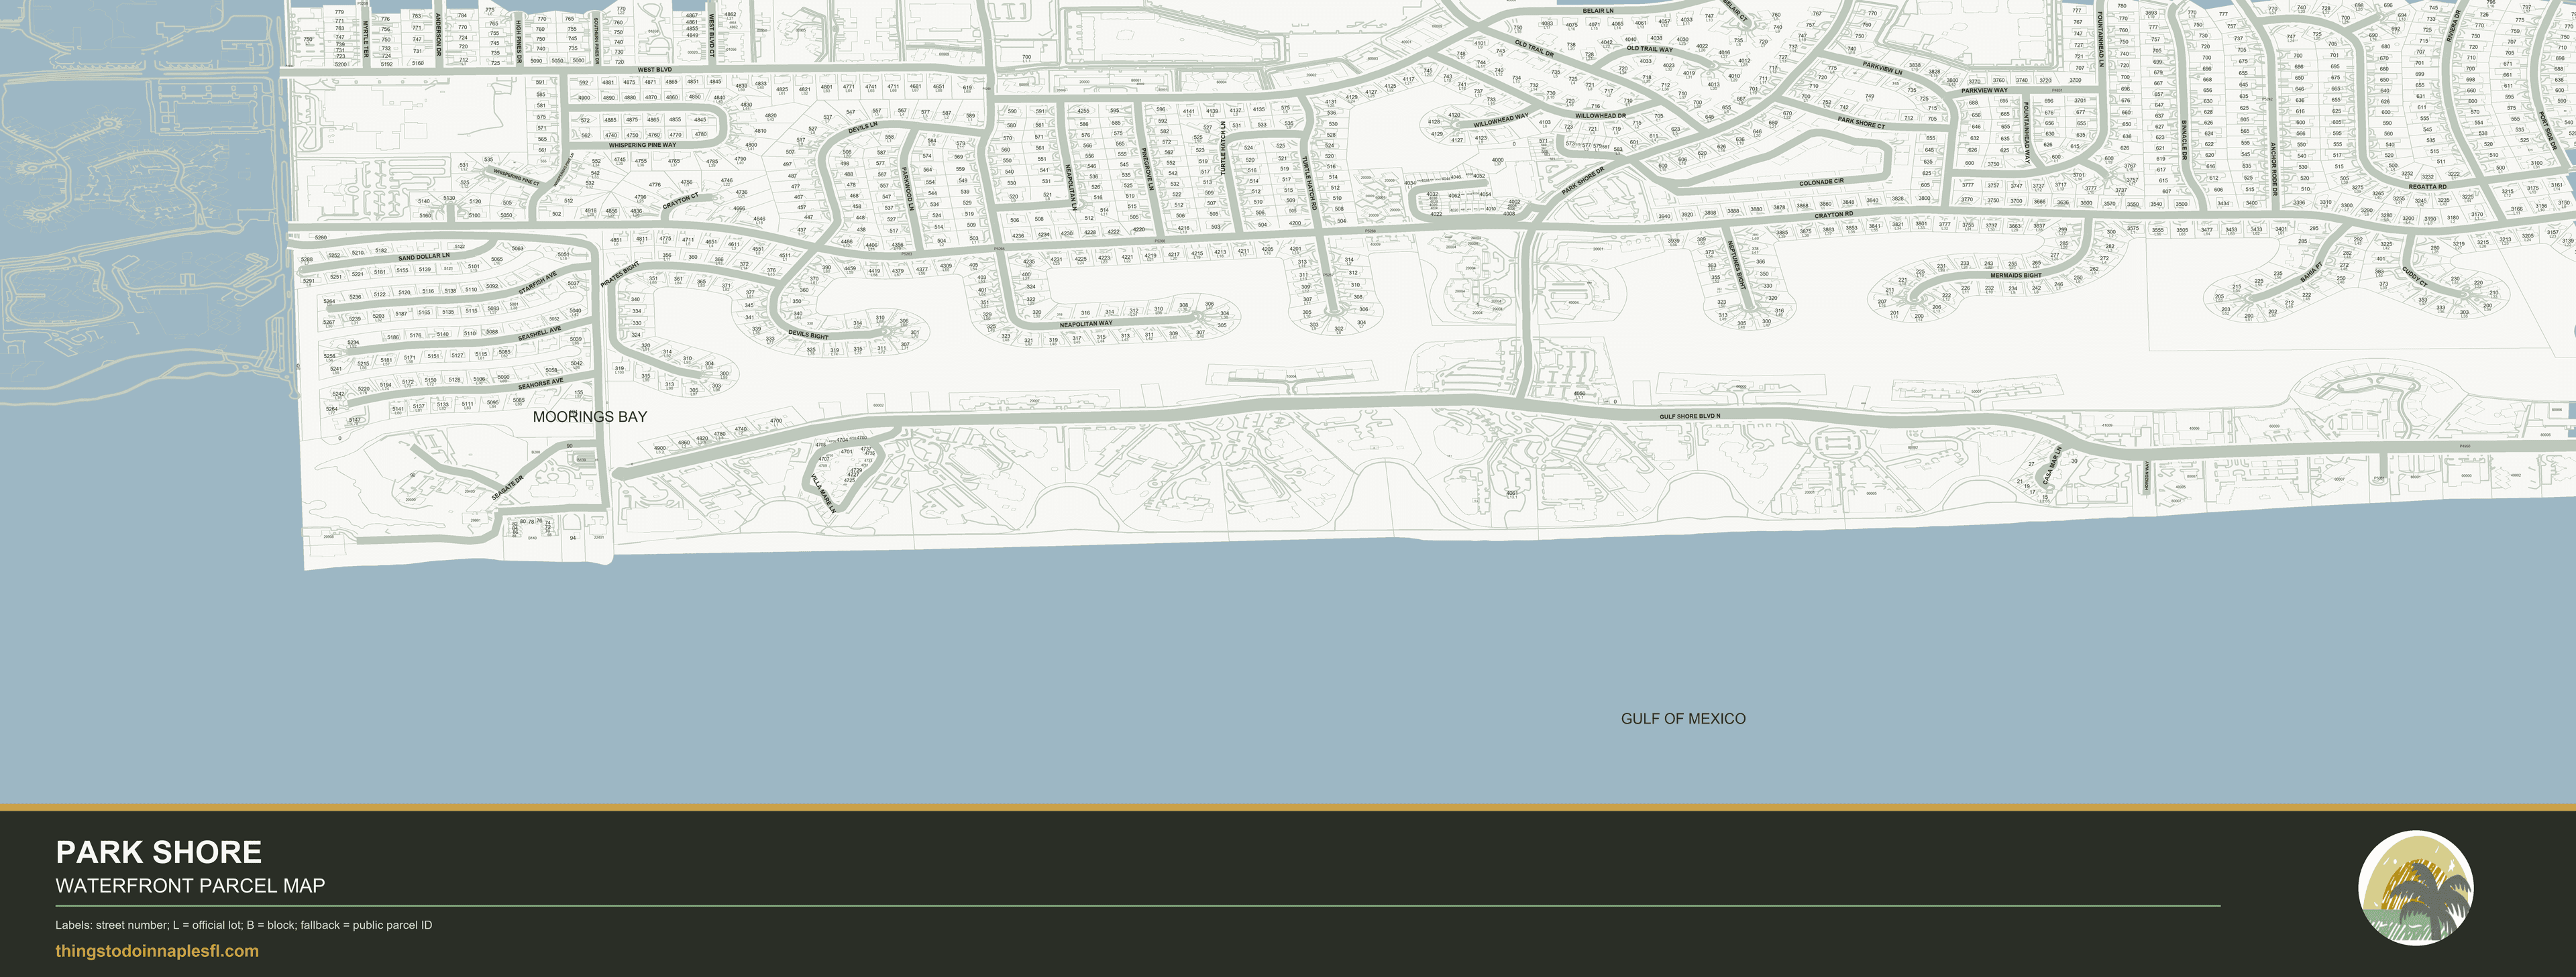The image size is (2576, 977).
Task: Click the WATERFRONT PARCEL MAP subtitle
Action: (x=190, y=886)
